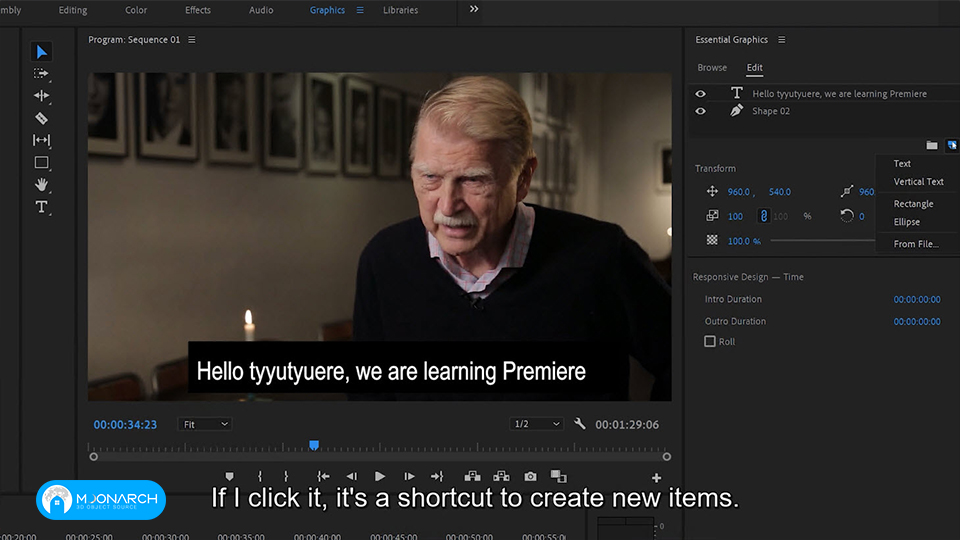Select the Razor tool
This screenshot has width=960, height=540.
click(41, 118)
